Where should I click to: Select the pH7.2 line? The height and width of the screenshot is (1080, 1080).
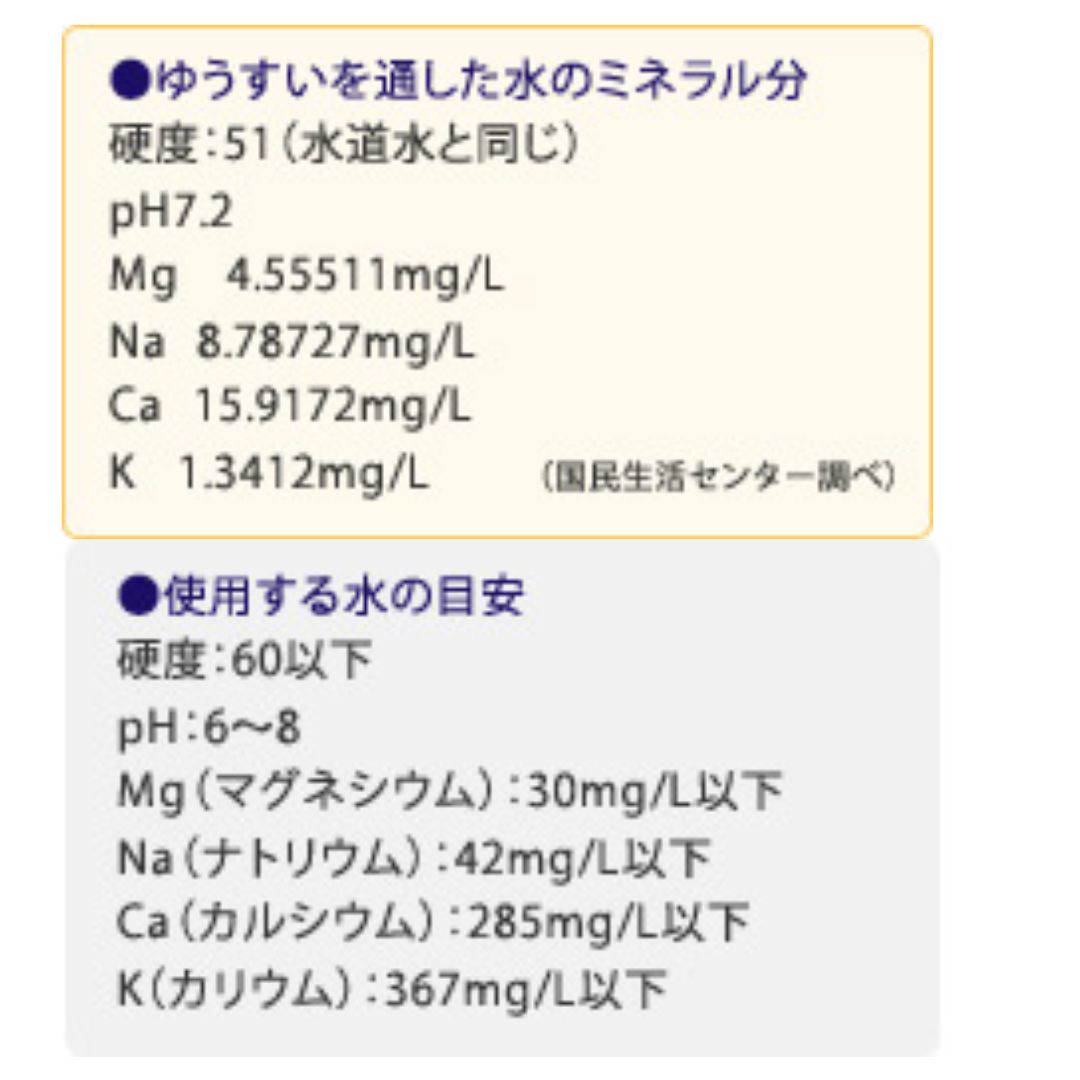pos(171,212)
